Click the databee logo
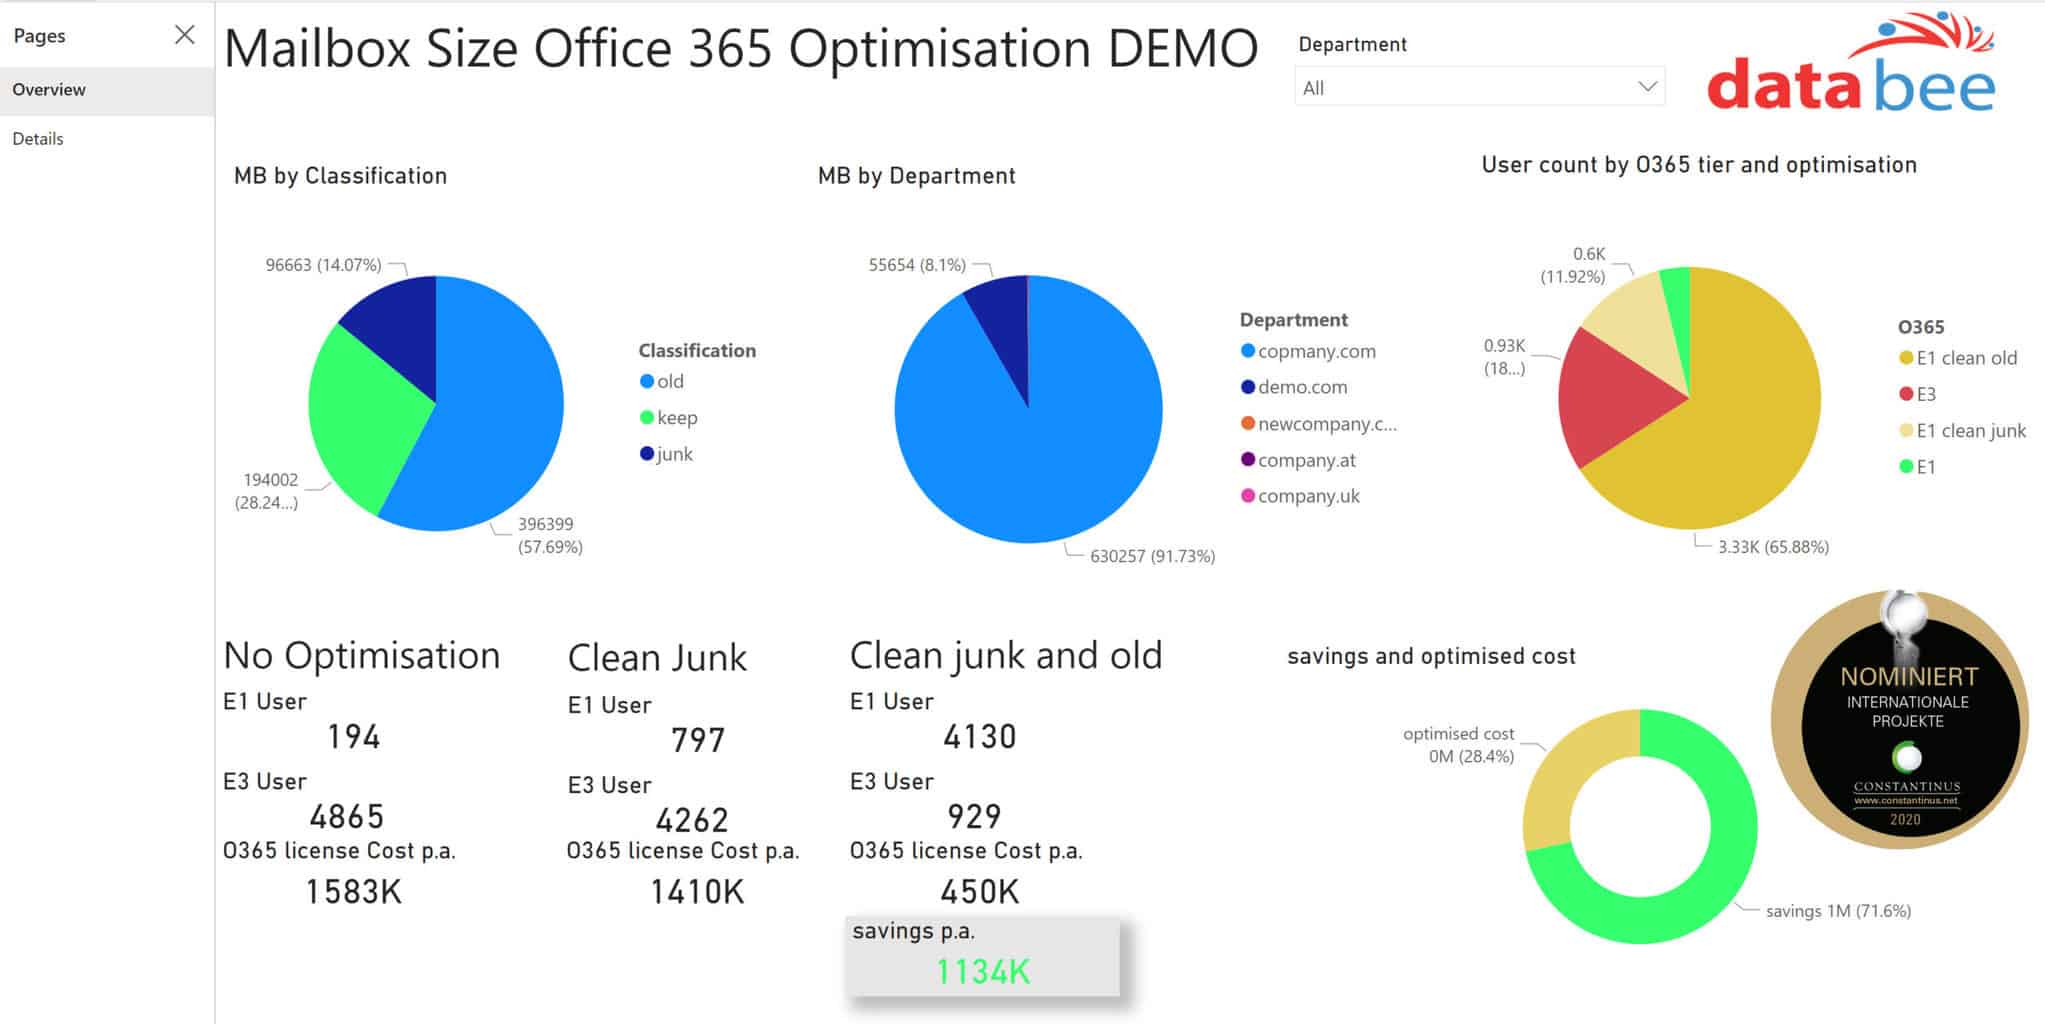Viewport: 2045px width, 1024px height. click(1851, 62)
